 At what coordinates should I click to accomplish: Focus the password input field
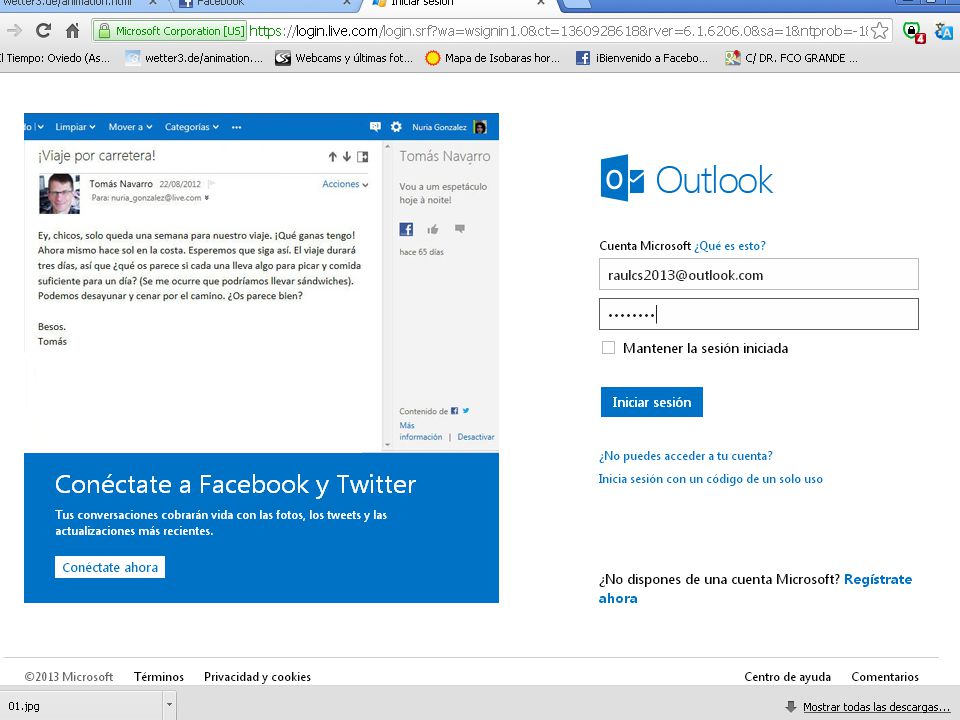point(759,314)
